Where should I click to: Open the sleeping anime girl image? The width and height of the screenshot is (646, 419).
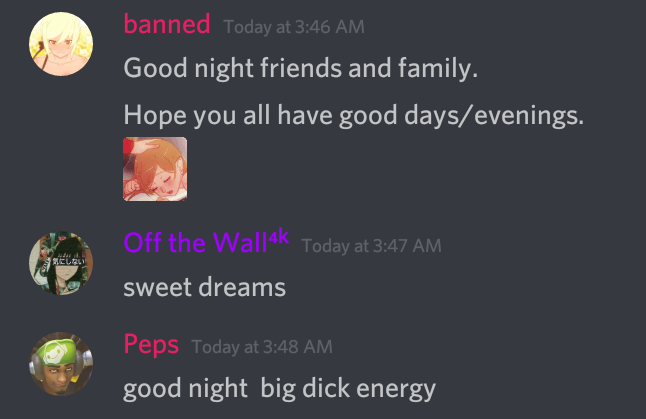pyautogui.click(x=155, y=169)
